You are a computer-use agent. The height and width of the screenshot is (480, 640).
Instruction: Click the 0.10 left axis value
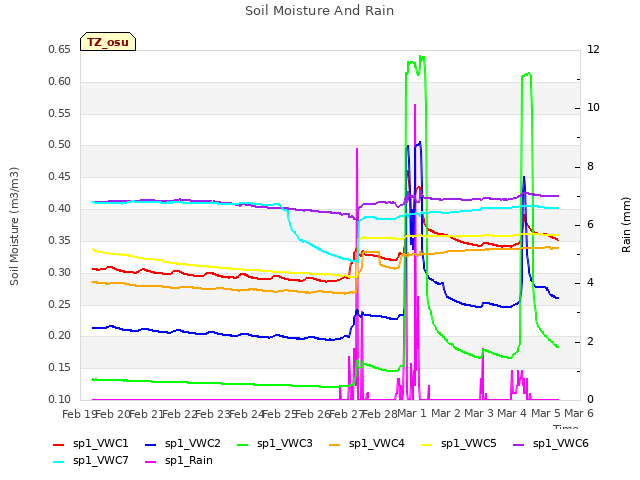point(60,399)
